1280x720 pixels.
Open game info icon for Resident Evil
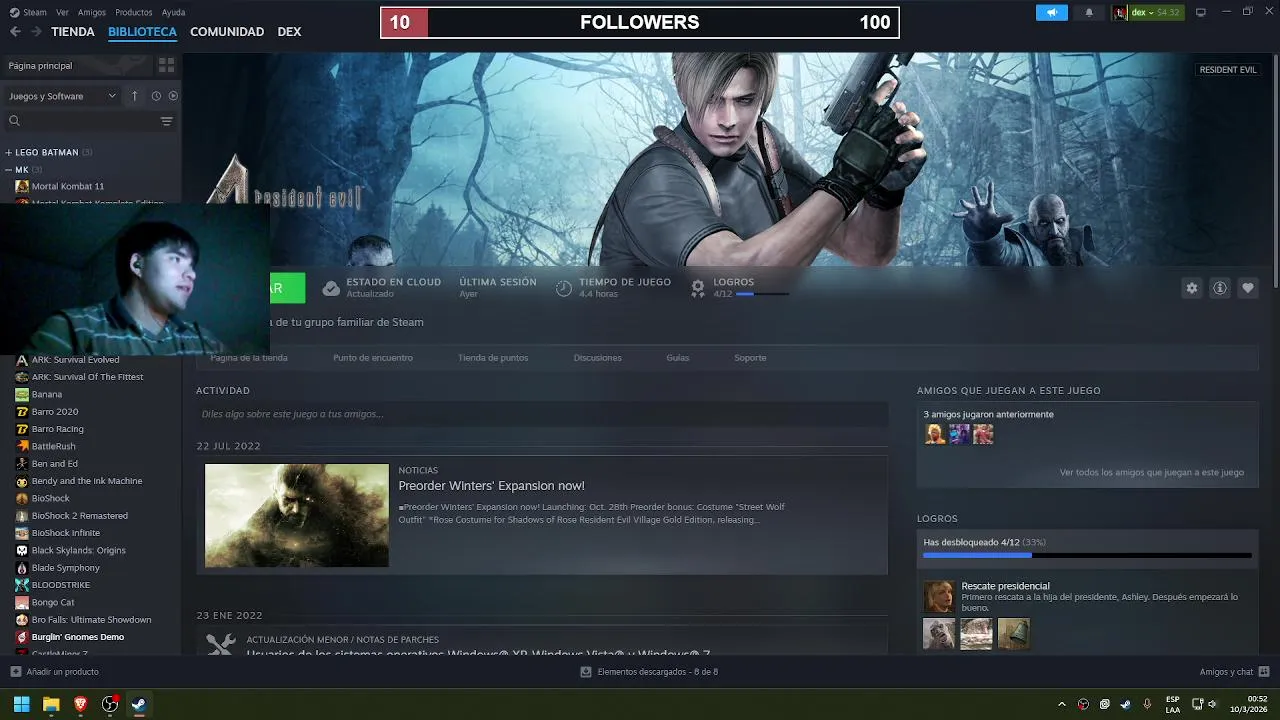click(1219, 288)
